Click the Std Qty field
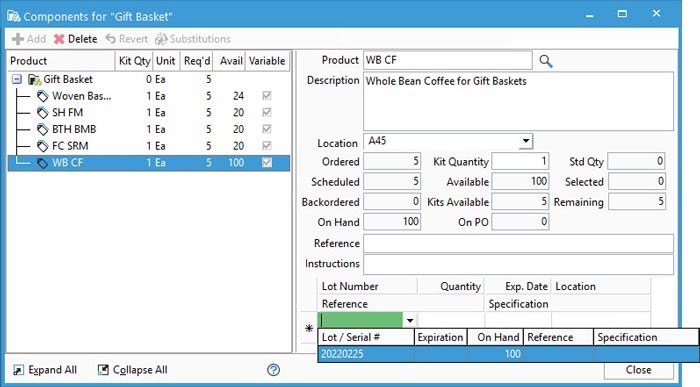Image resolution: width=700 pixels, height=387 pixels. click(x=637, y=161)
